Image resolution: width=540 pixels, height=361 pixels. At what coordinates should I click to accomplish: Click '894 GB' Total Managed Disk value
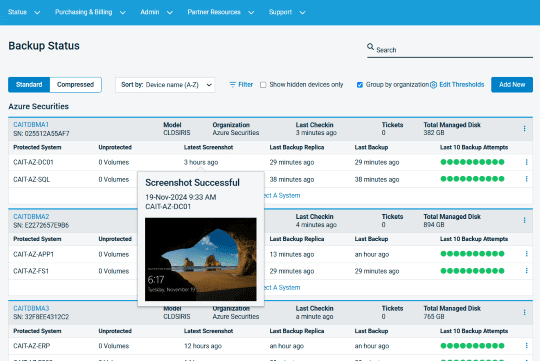point(434,225)
